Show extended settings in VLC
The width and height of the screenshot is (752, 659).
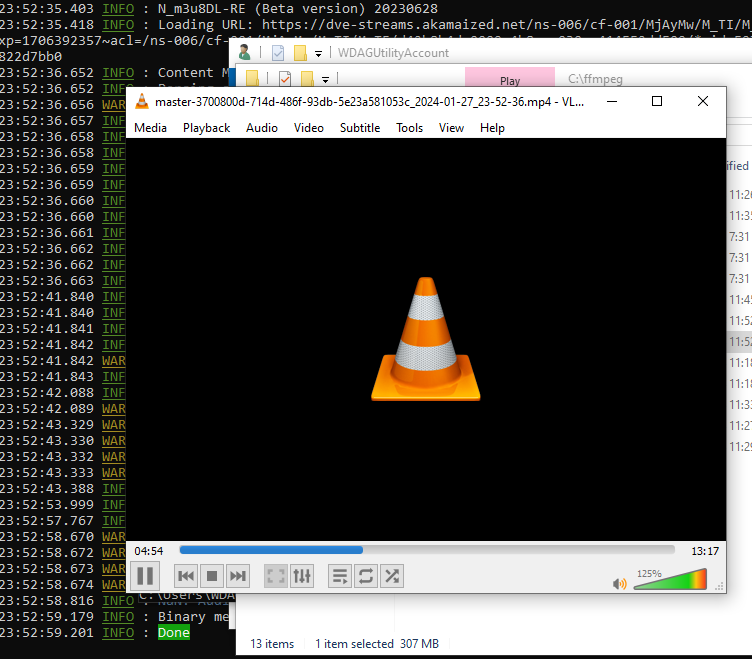pos(302,576)
